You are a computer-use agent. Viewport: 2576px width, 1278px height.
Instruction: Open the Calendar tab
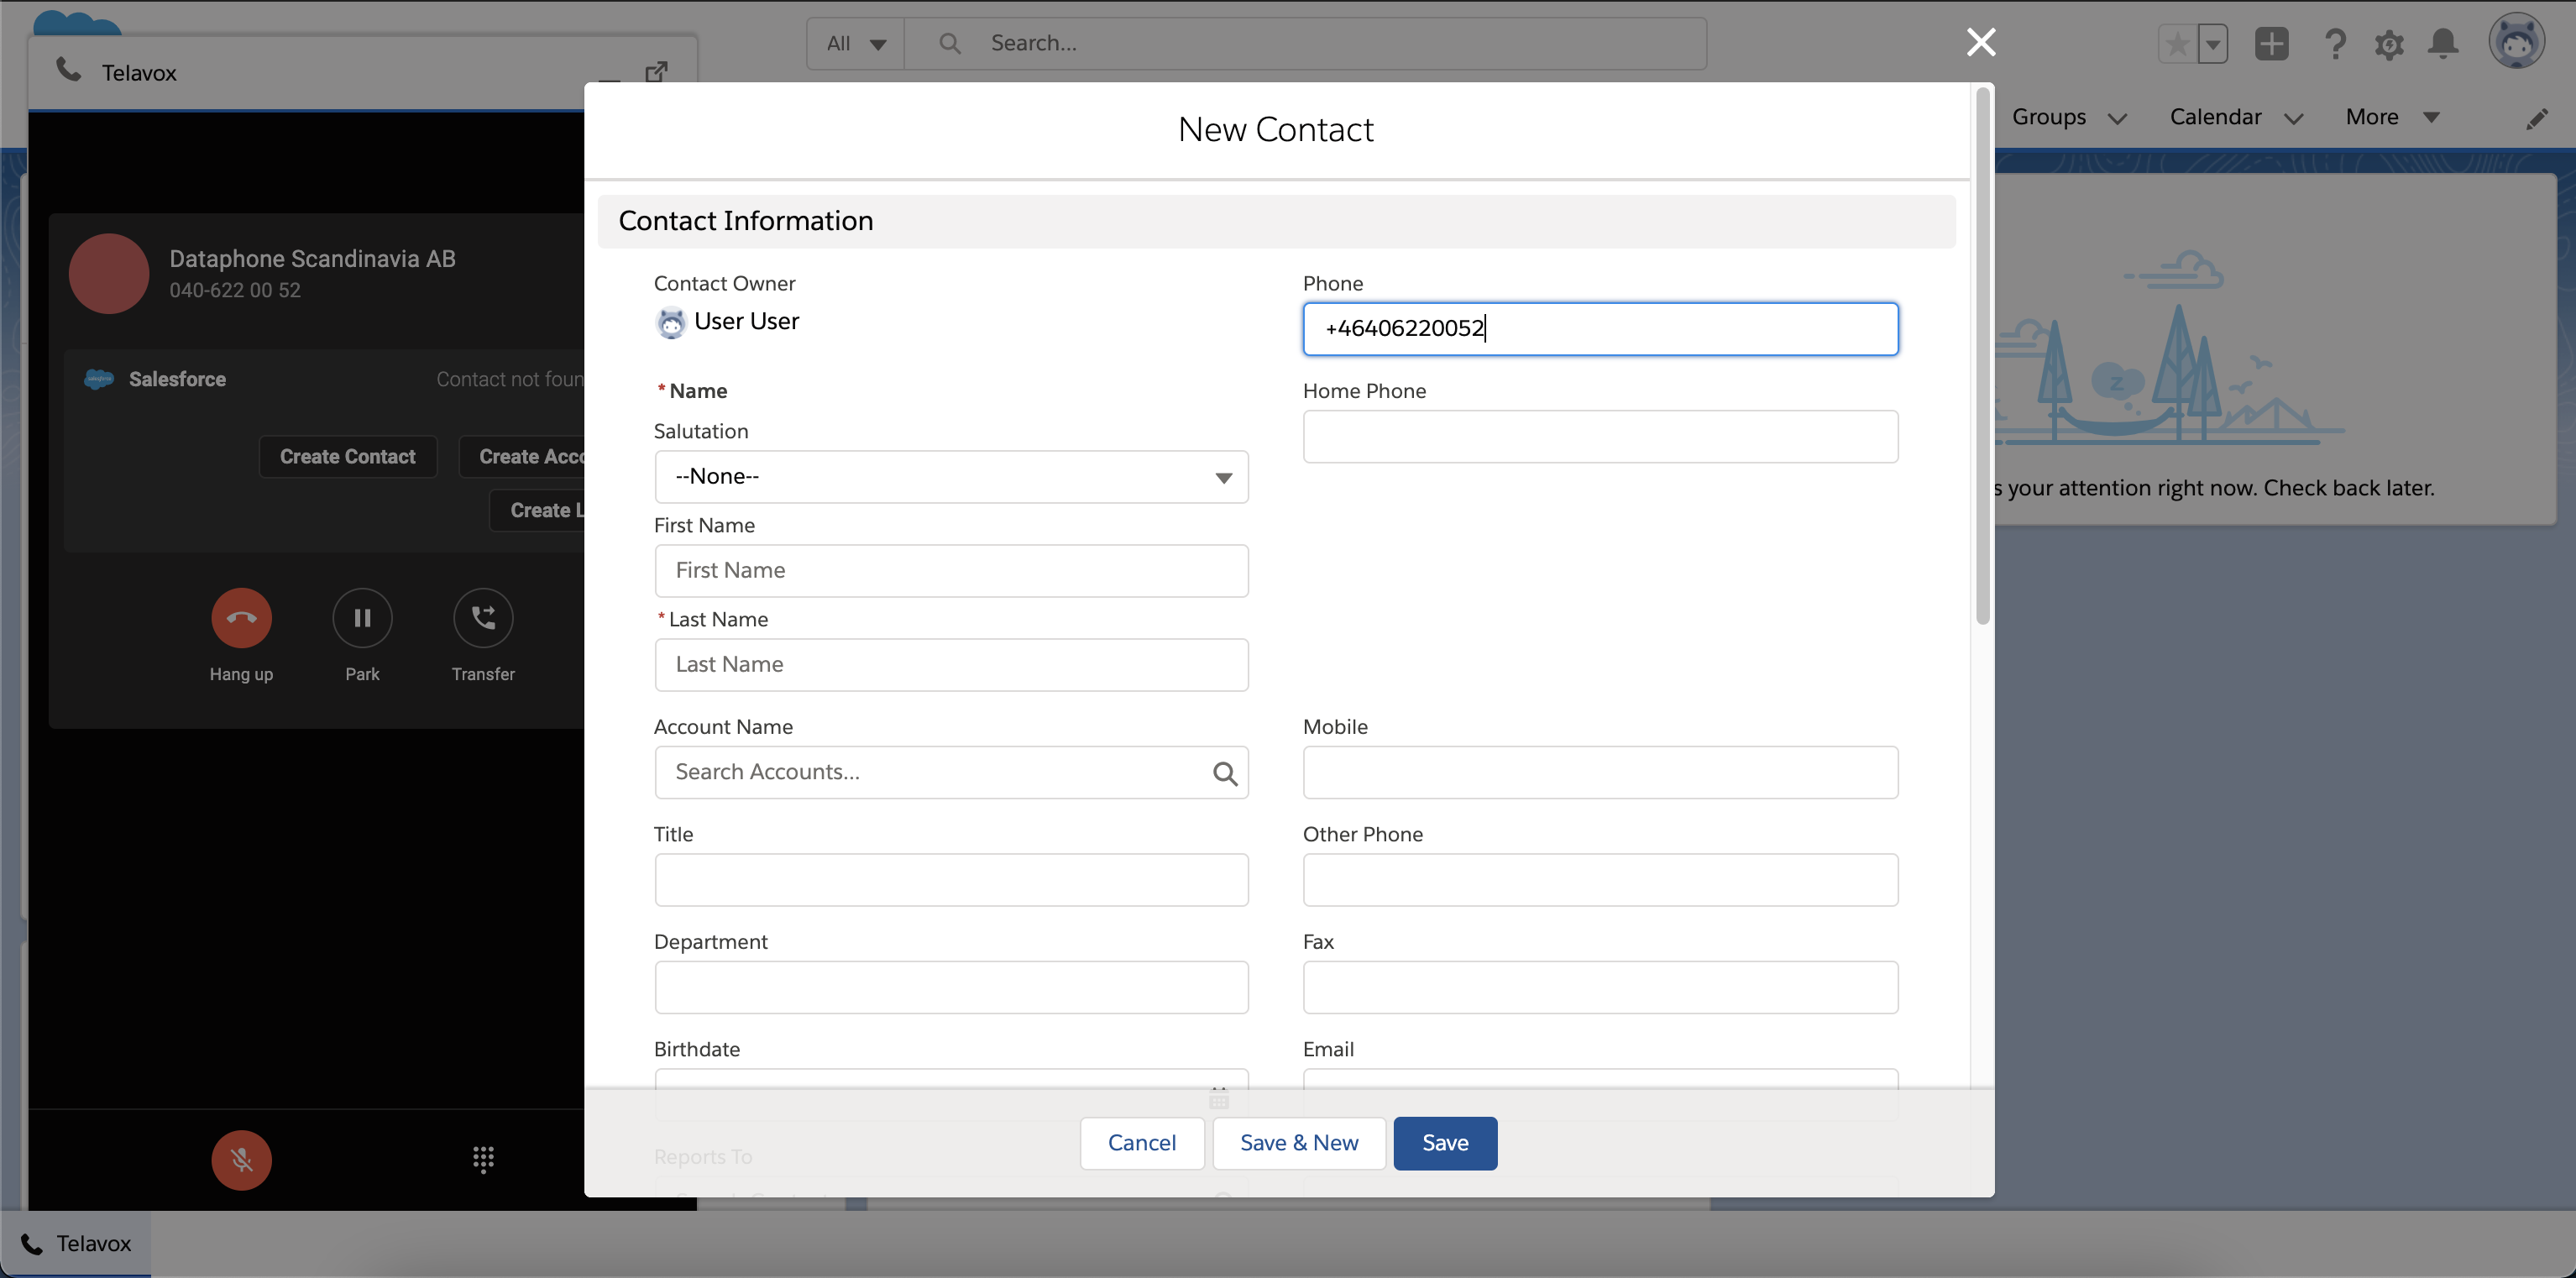pyautogui.click(x=2215, y=117)
